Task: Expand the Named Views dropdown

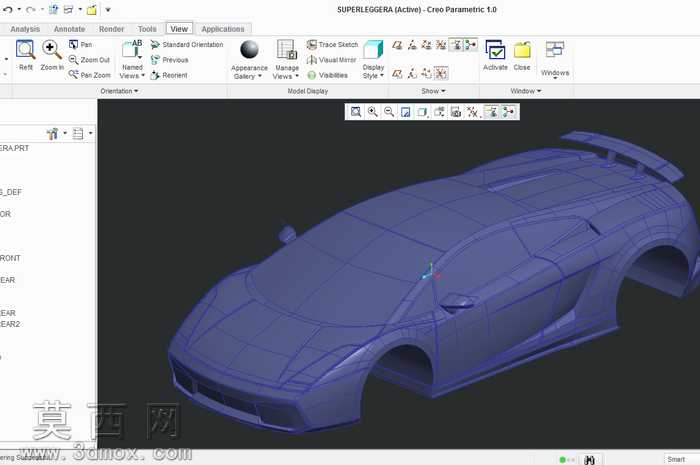Action: click(x=132, y=71)
